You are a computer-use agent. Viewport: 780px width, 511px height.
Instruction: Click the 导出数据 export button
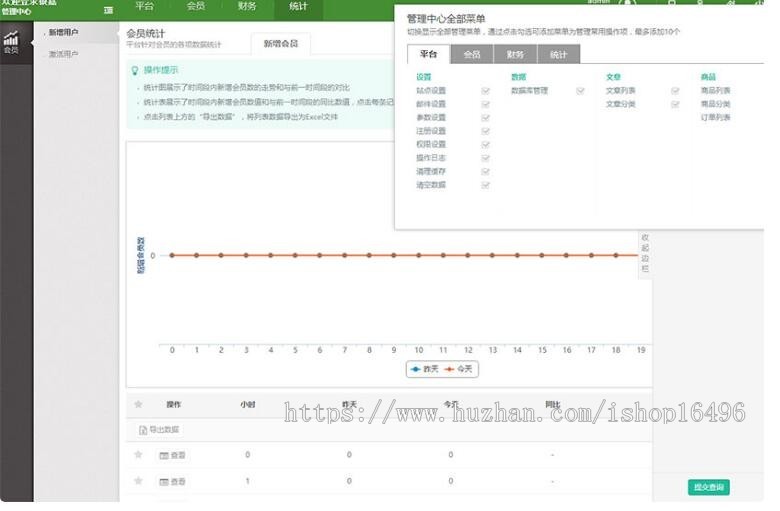click(x=159, y=429)
